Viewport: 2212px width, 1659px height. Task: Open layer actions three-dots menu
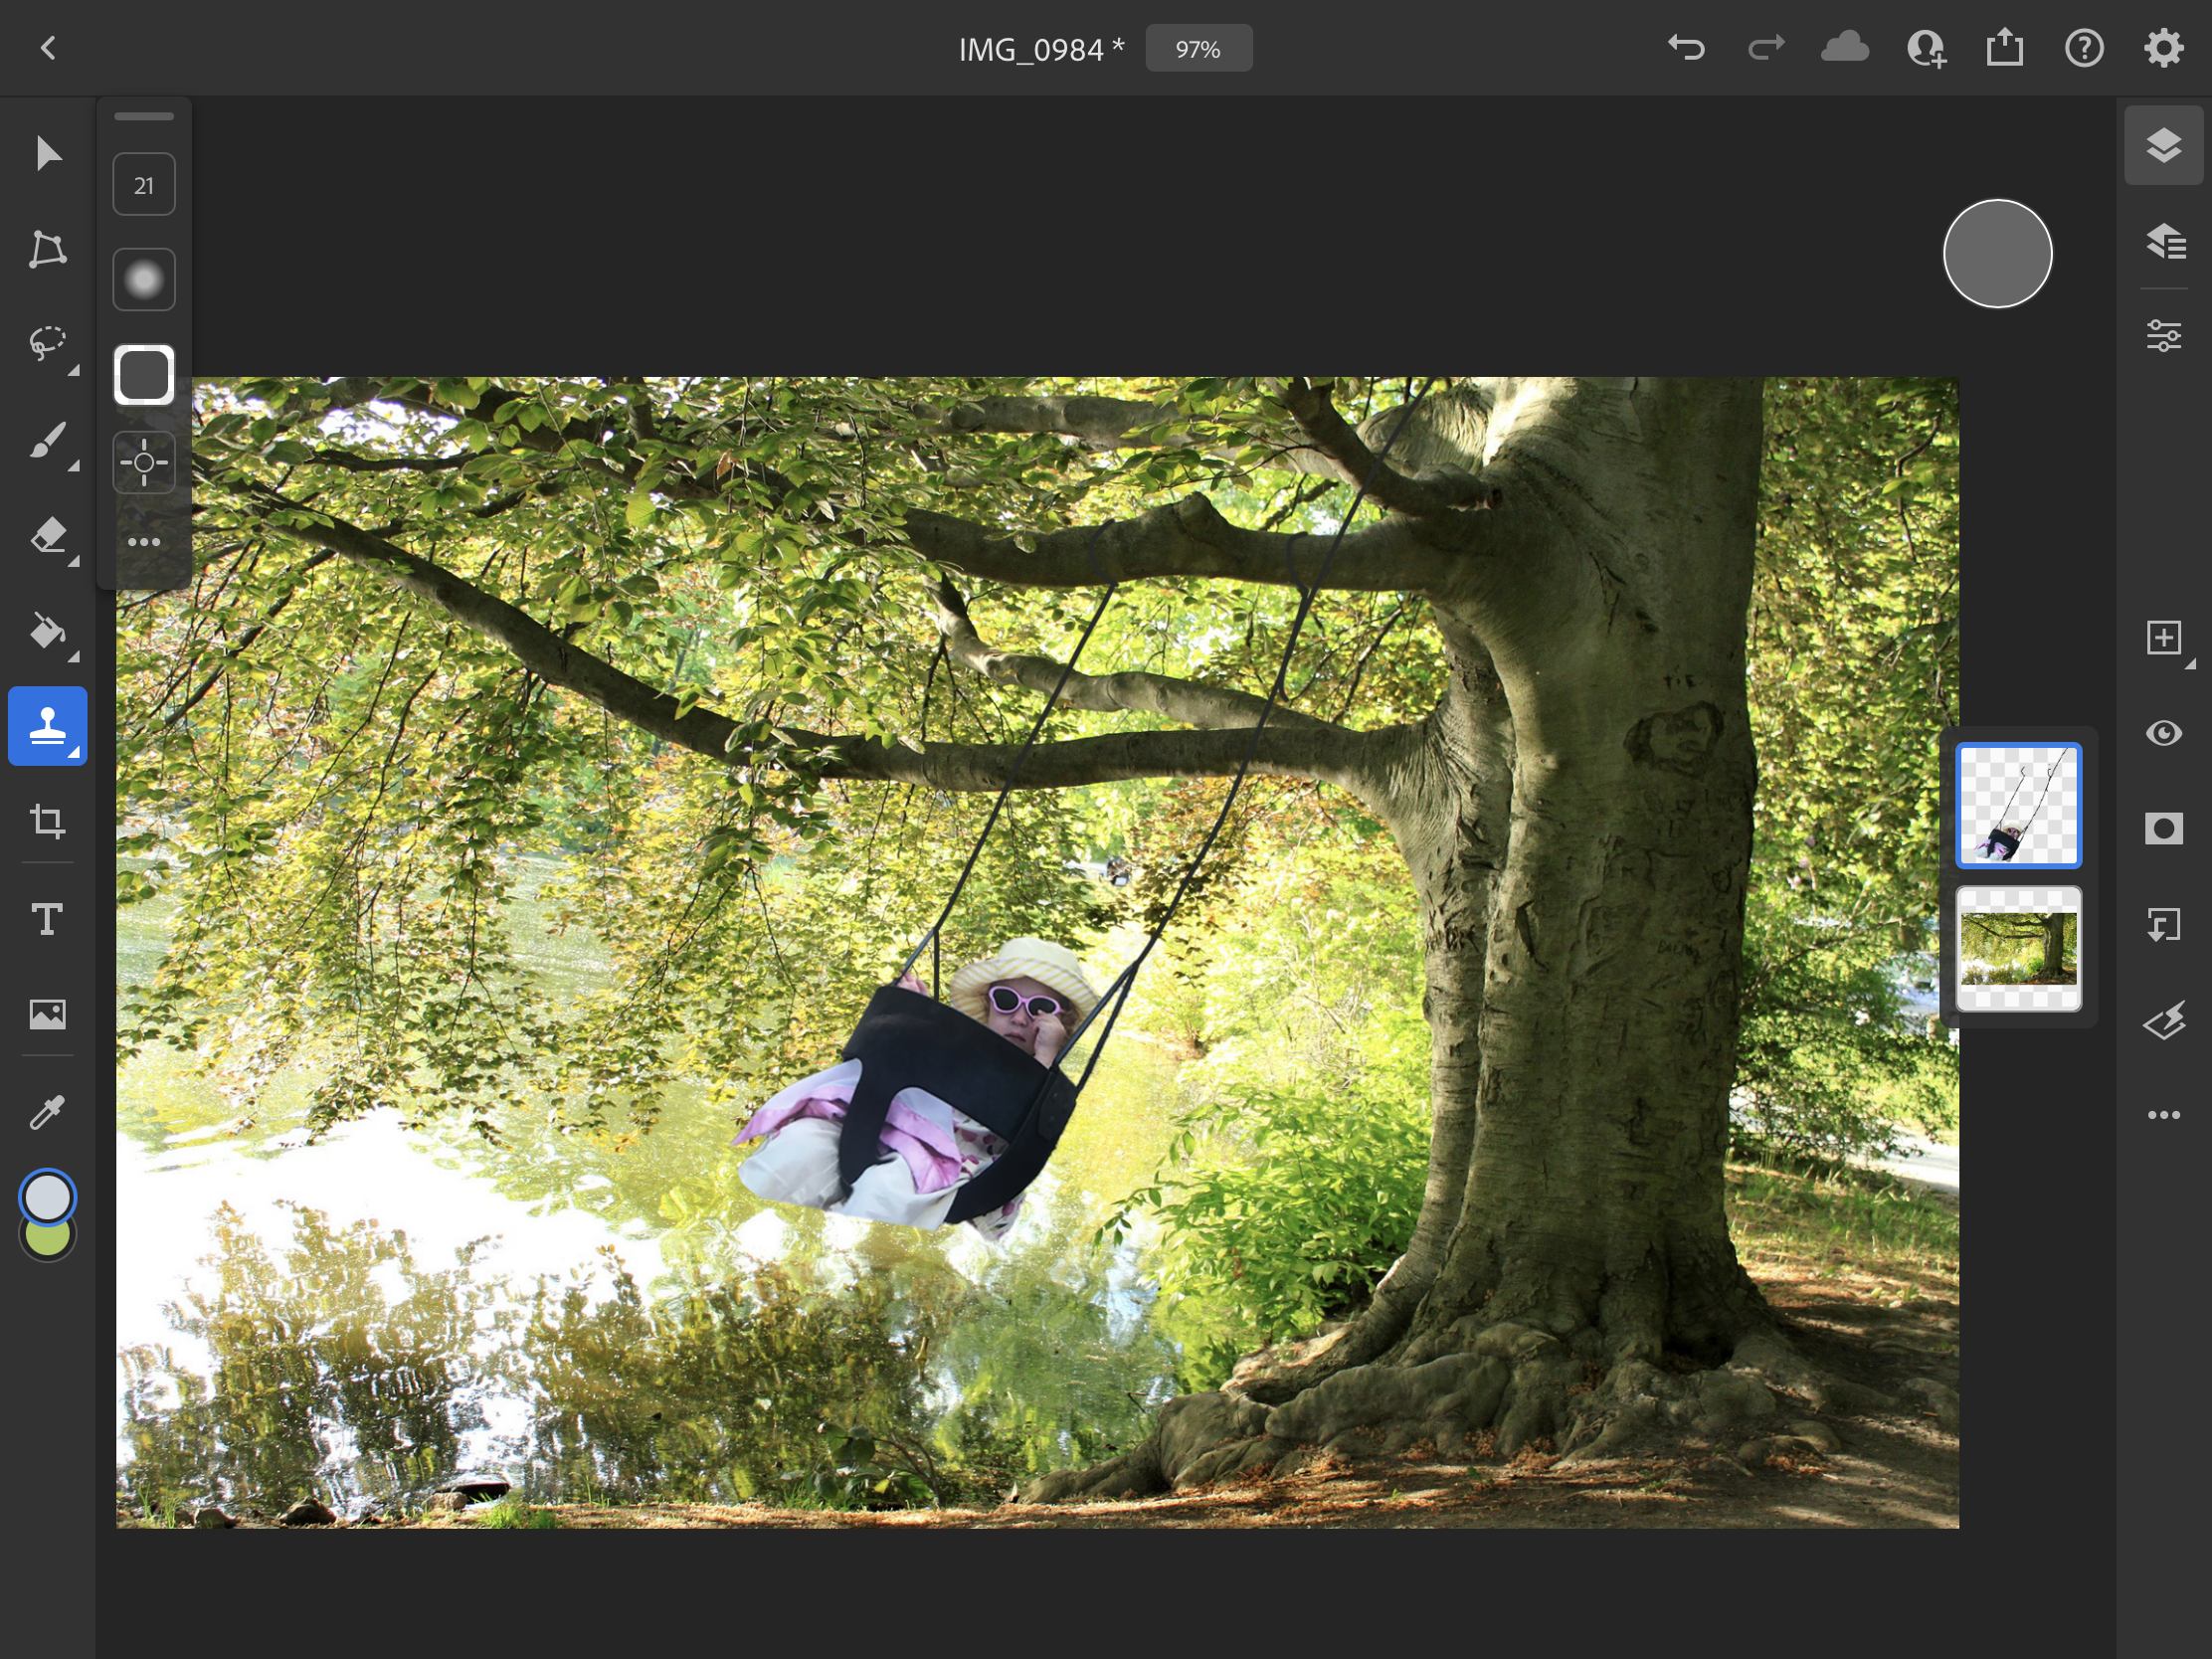[x=2163, y=1115]
